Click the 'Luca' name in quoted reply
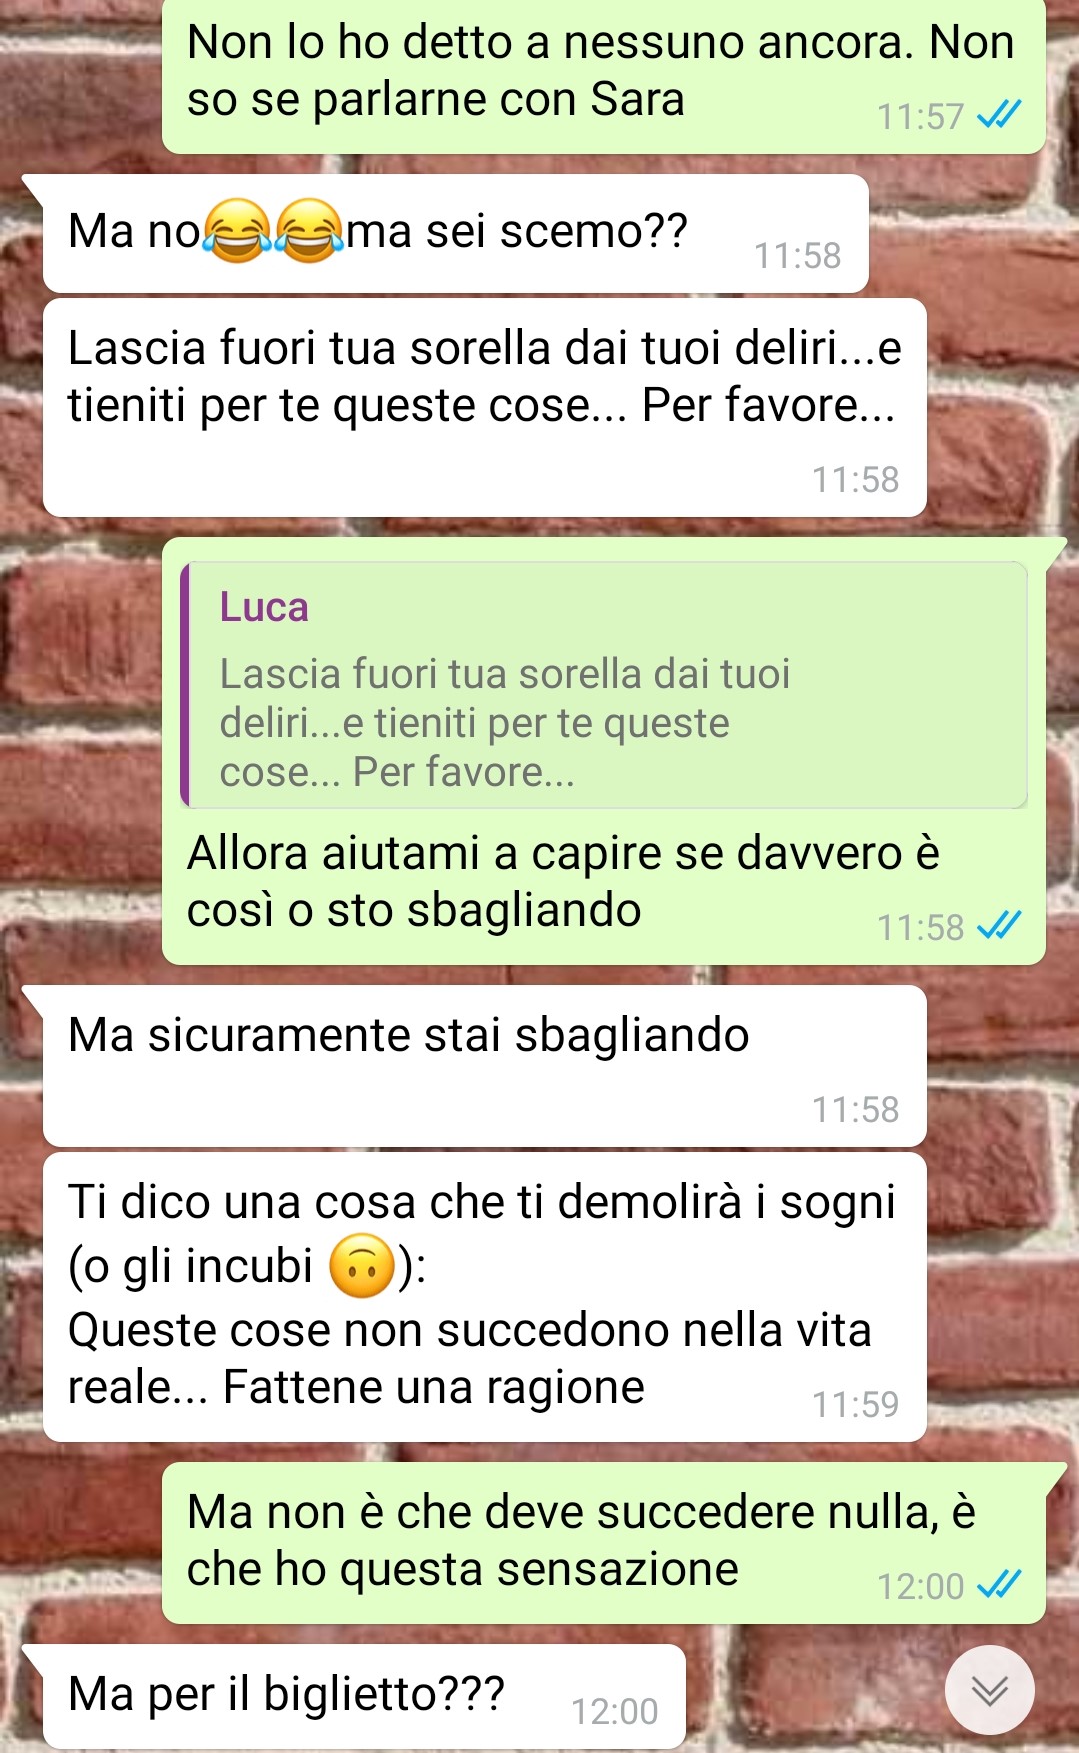The image size is (1079, 1753). [264, 607]
